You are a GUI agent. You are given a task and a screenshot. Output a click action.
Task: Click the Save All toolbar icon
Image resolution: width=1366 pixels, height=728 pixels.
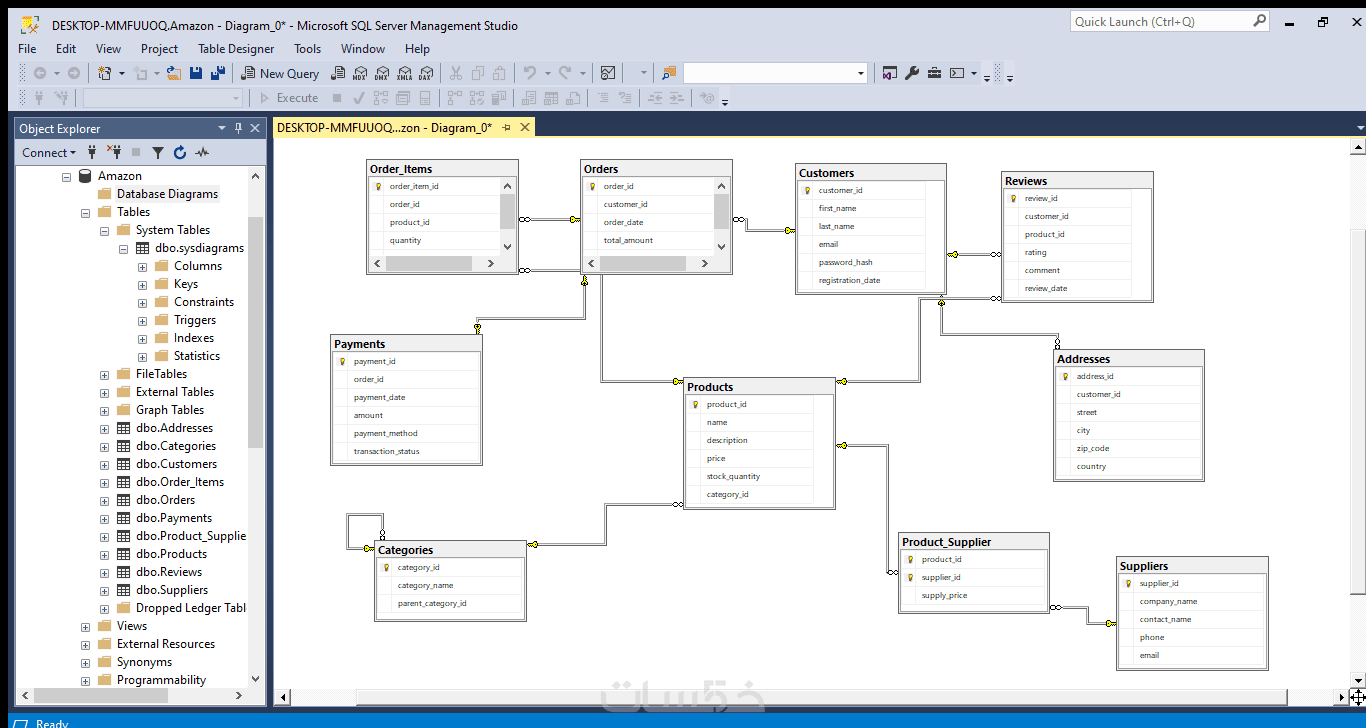[216, 73]
